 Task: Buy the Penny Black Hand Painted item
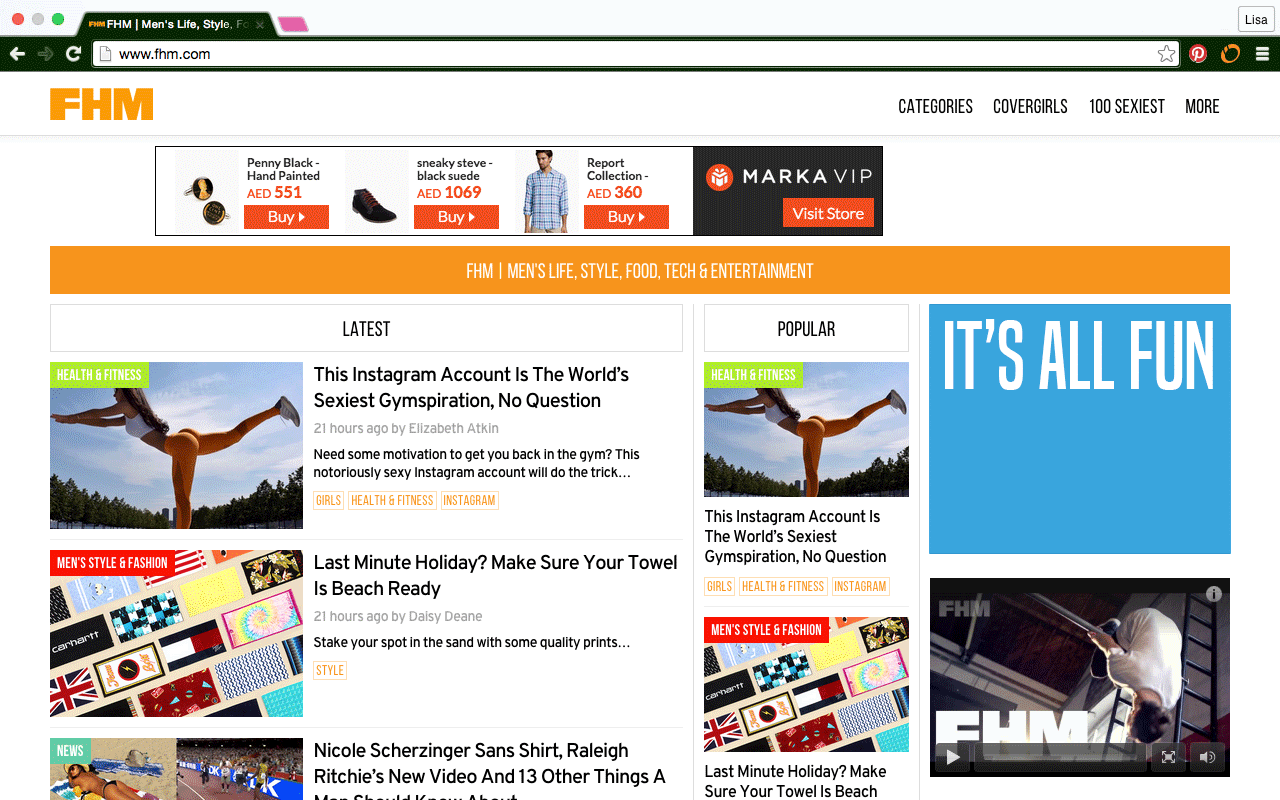[x=286, y=217]
